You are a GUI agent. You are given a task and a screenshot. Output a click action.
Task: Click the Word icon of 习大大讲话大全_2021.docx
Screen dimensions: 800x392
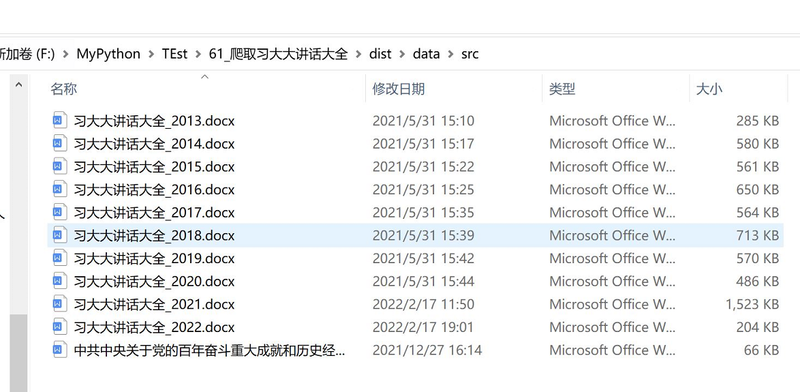59,304
